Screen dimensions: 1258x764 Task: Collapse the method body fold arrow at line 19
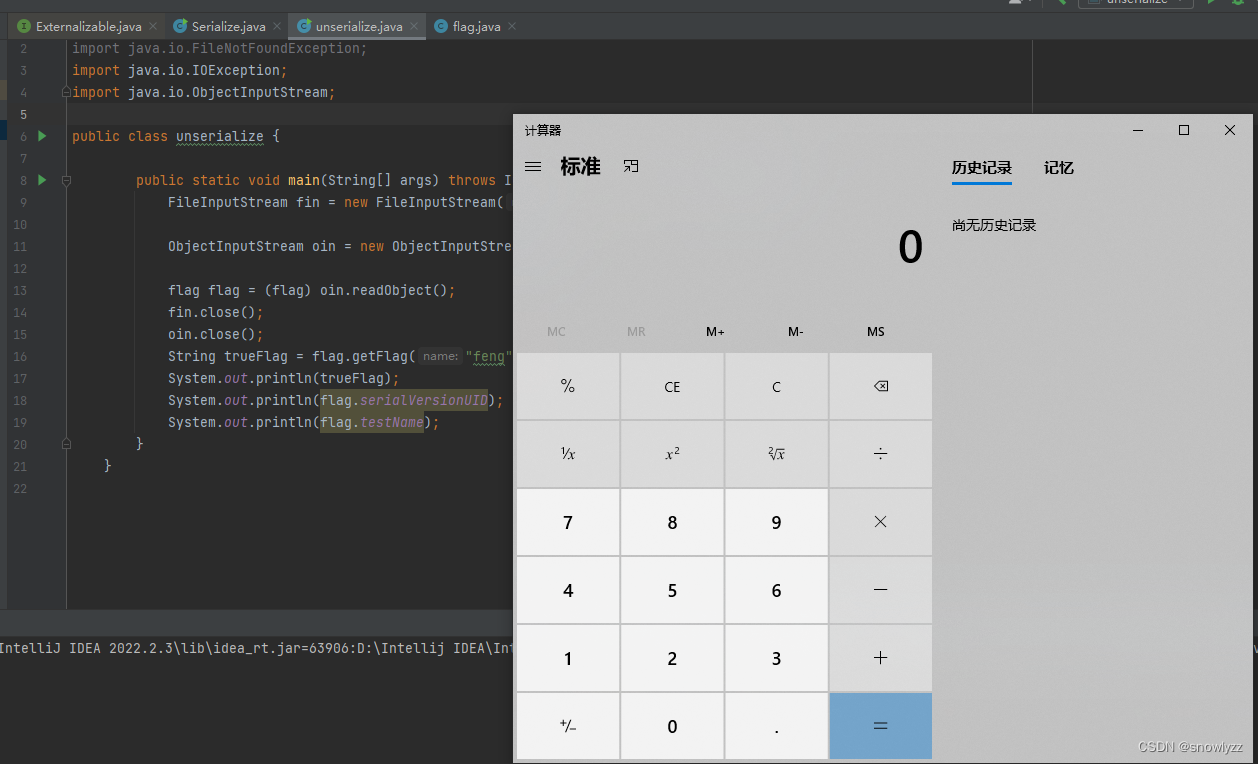[x=64, y=444]
